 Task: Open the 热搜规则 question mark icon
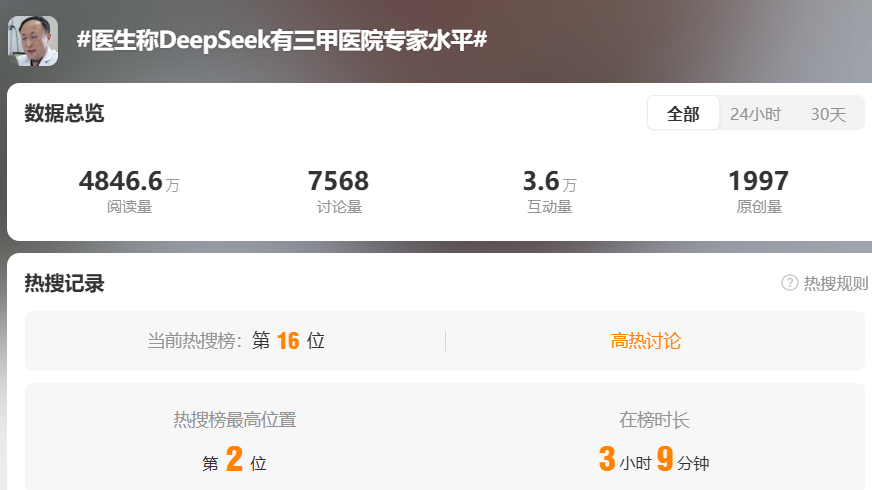(x=790, y=283)
